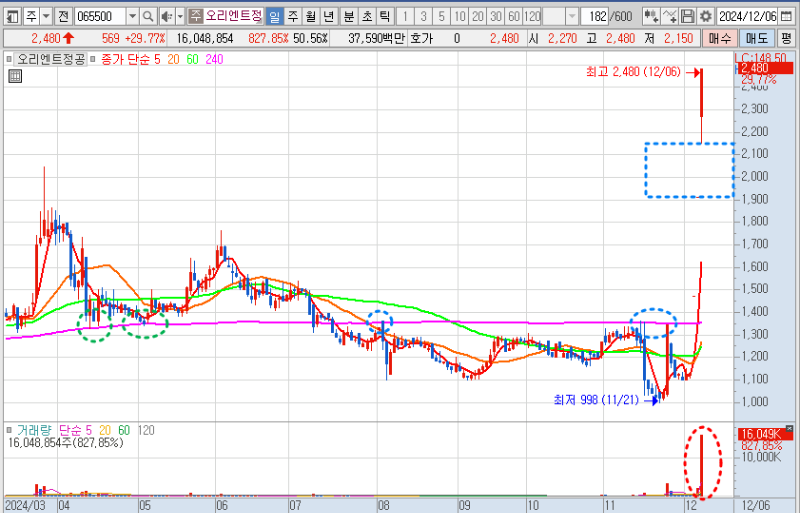The width and height of the screenshot is (800, 513).
Task: Open the custom interval dropdown arrow
Action: tap(572, 17)
